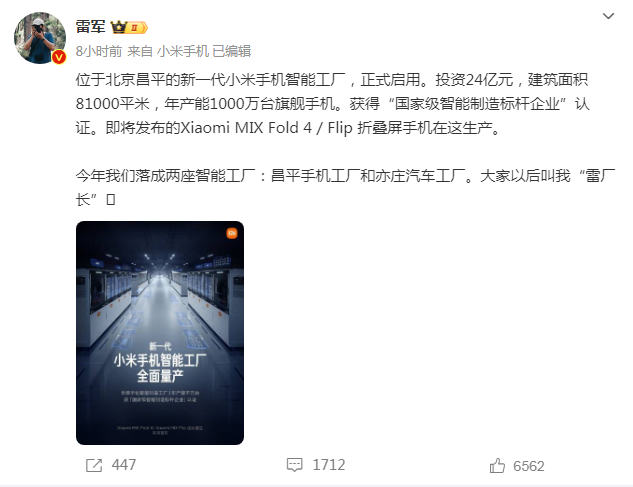
Task: Open Lei Jun's profile avatar
Action: 40,38
